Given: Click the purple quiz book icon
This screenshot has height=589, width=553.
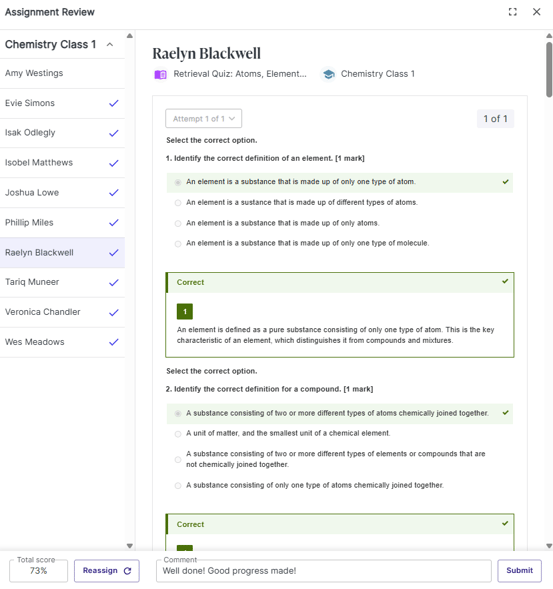Looking at the screenshot, I should [160, 74].
